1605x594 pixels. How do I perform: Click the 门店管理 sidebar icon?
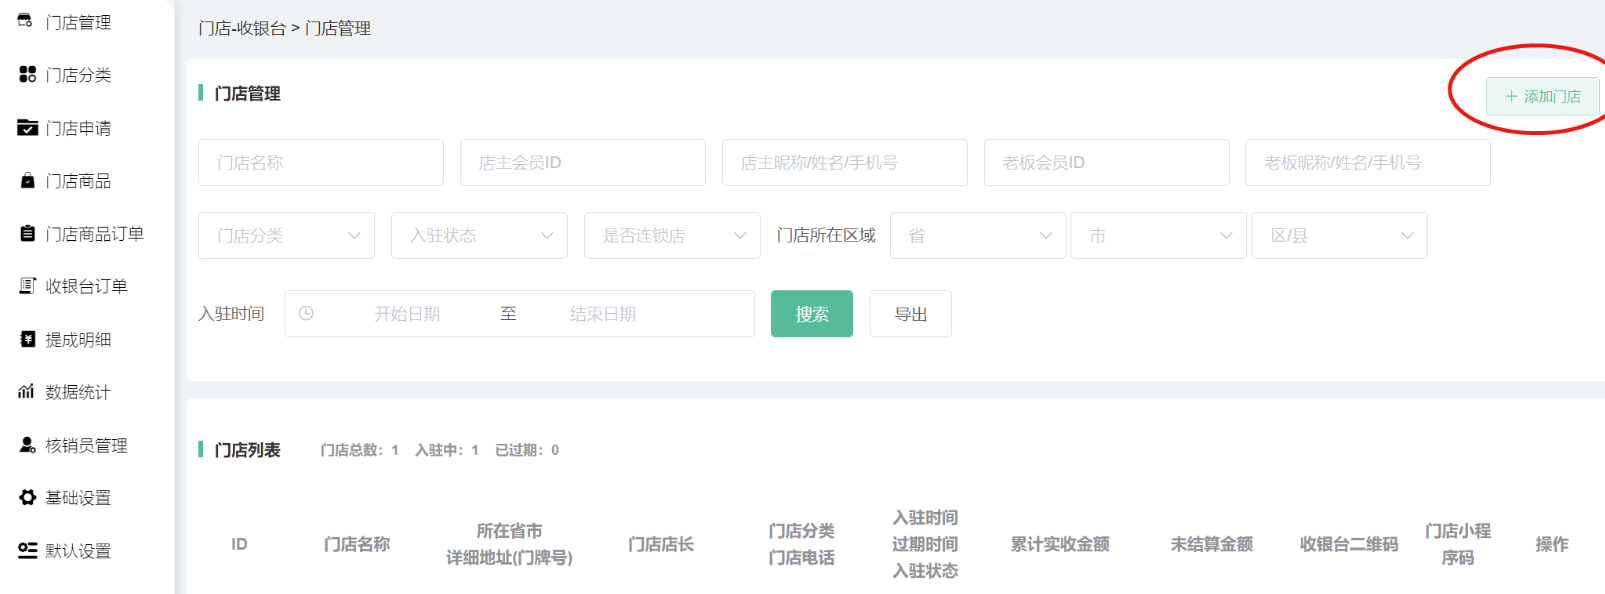click(26, 21)
